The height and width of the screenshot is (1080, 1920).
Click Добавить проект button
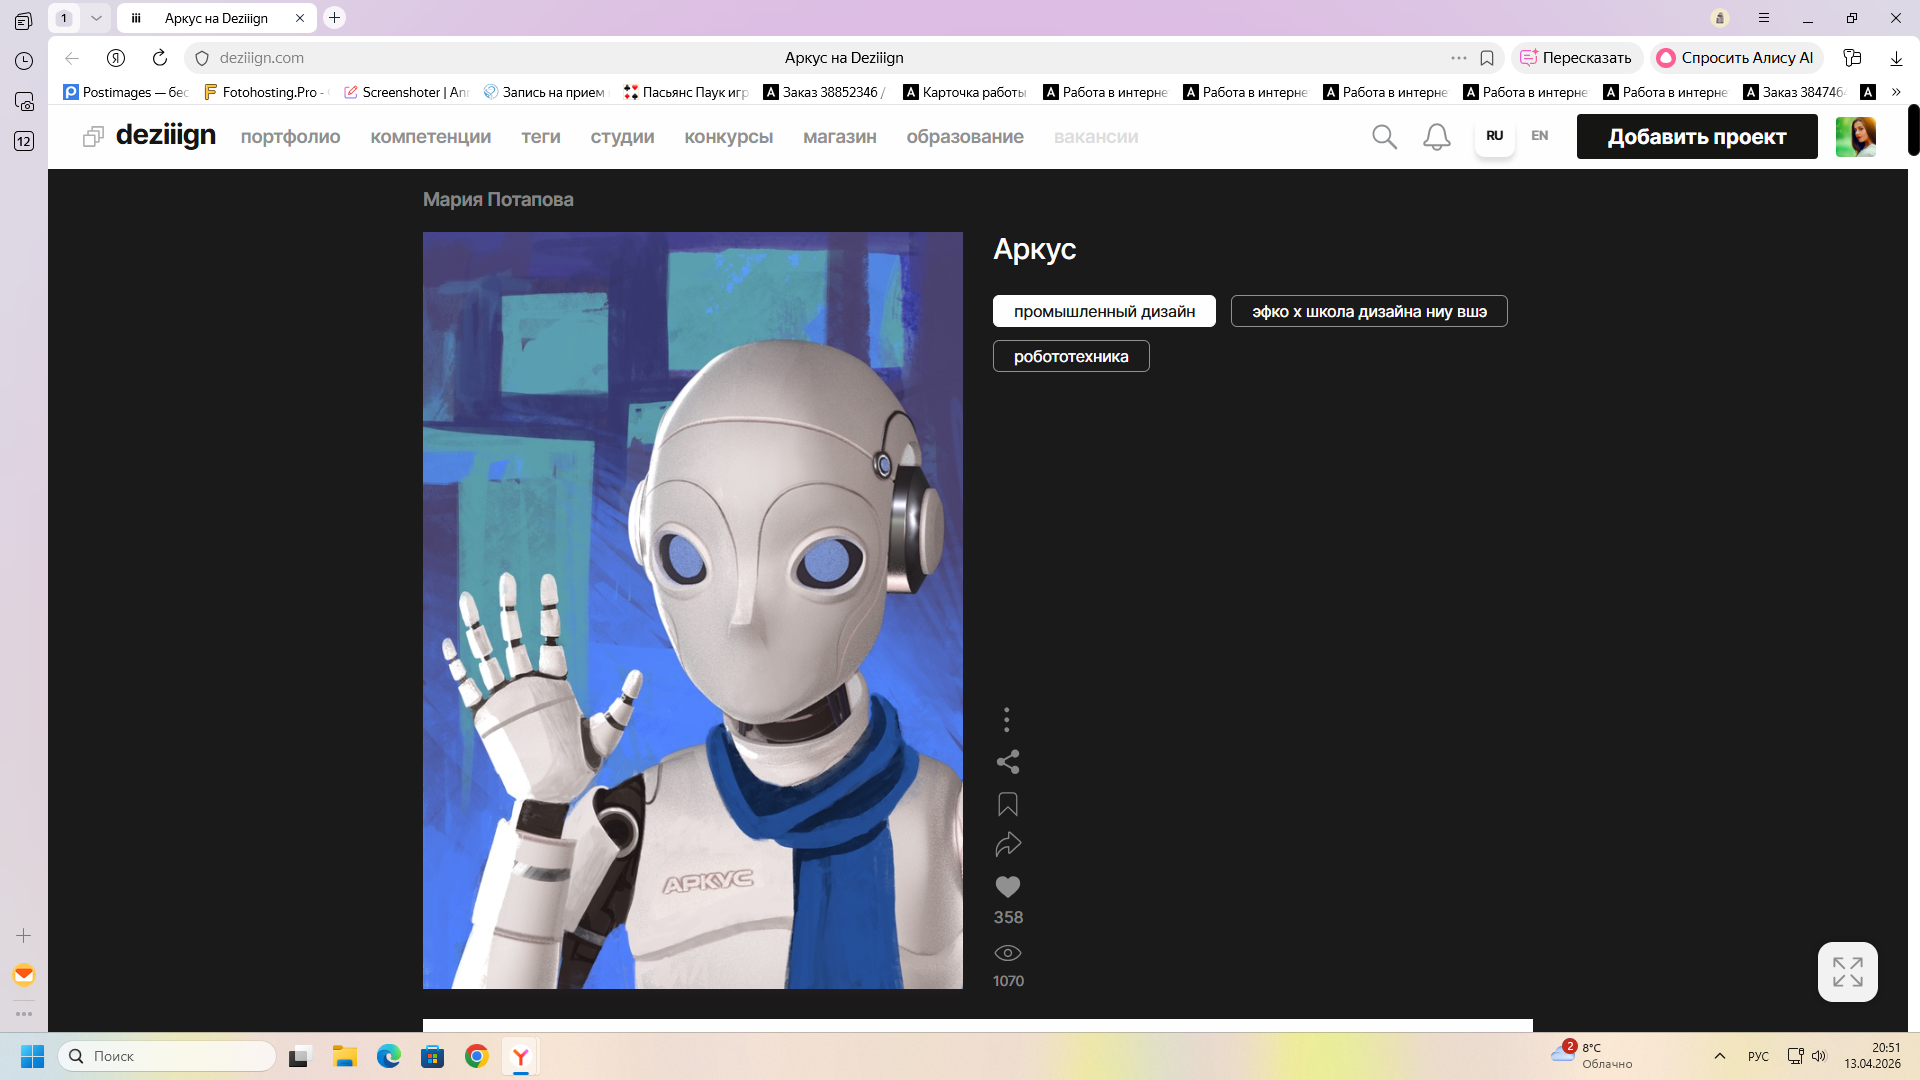click(1696, 137)
